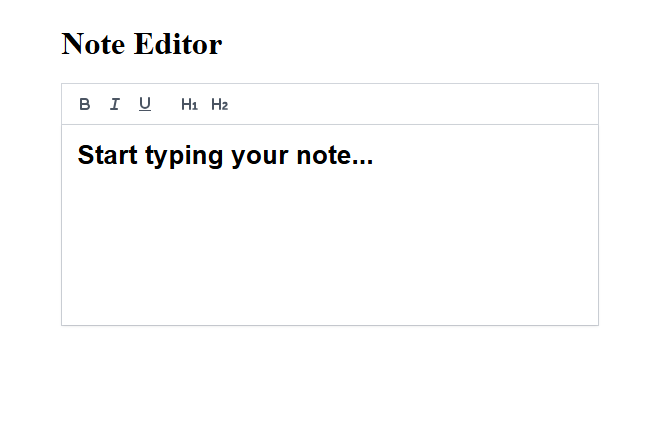Viewport: 659px width, 445px height.
Task: Put the caret on the word 'Start'
Action: click(x=107, y=155)
